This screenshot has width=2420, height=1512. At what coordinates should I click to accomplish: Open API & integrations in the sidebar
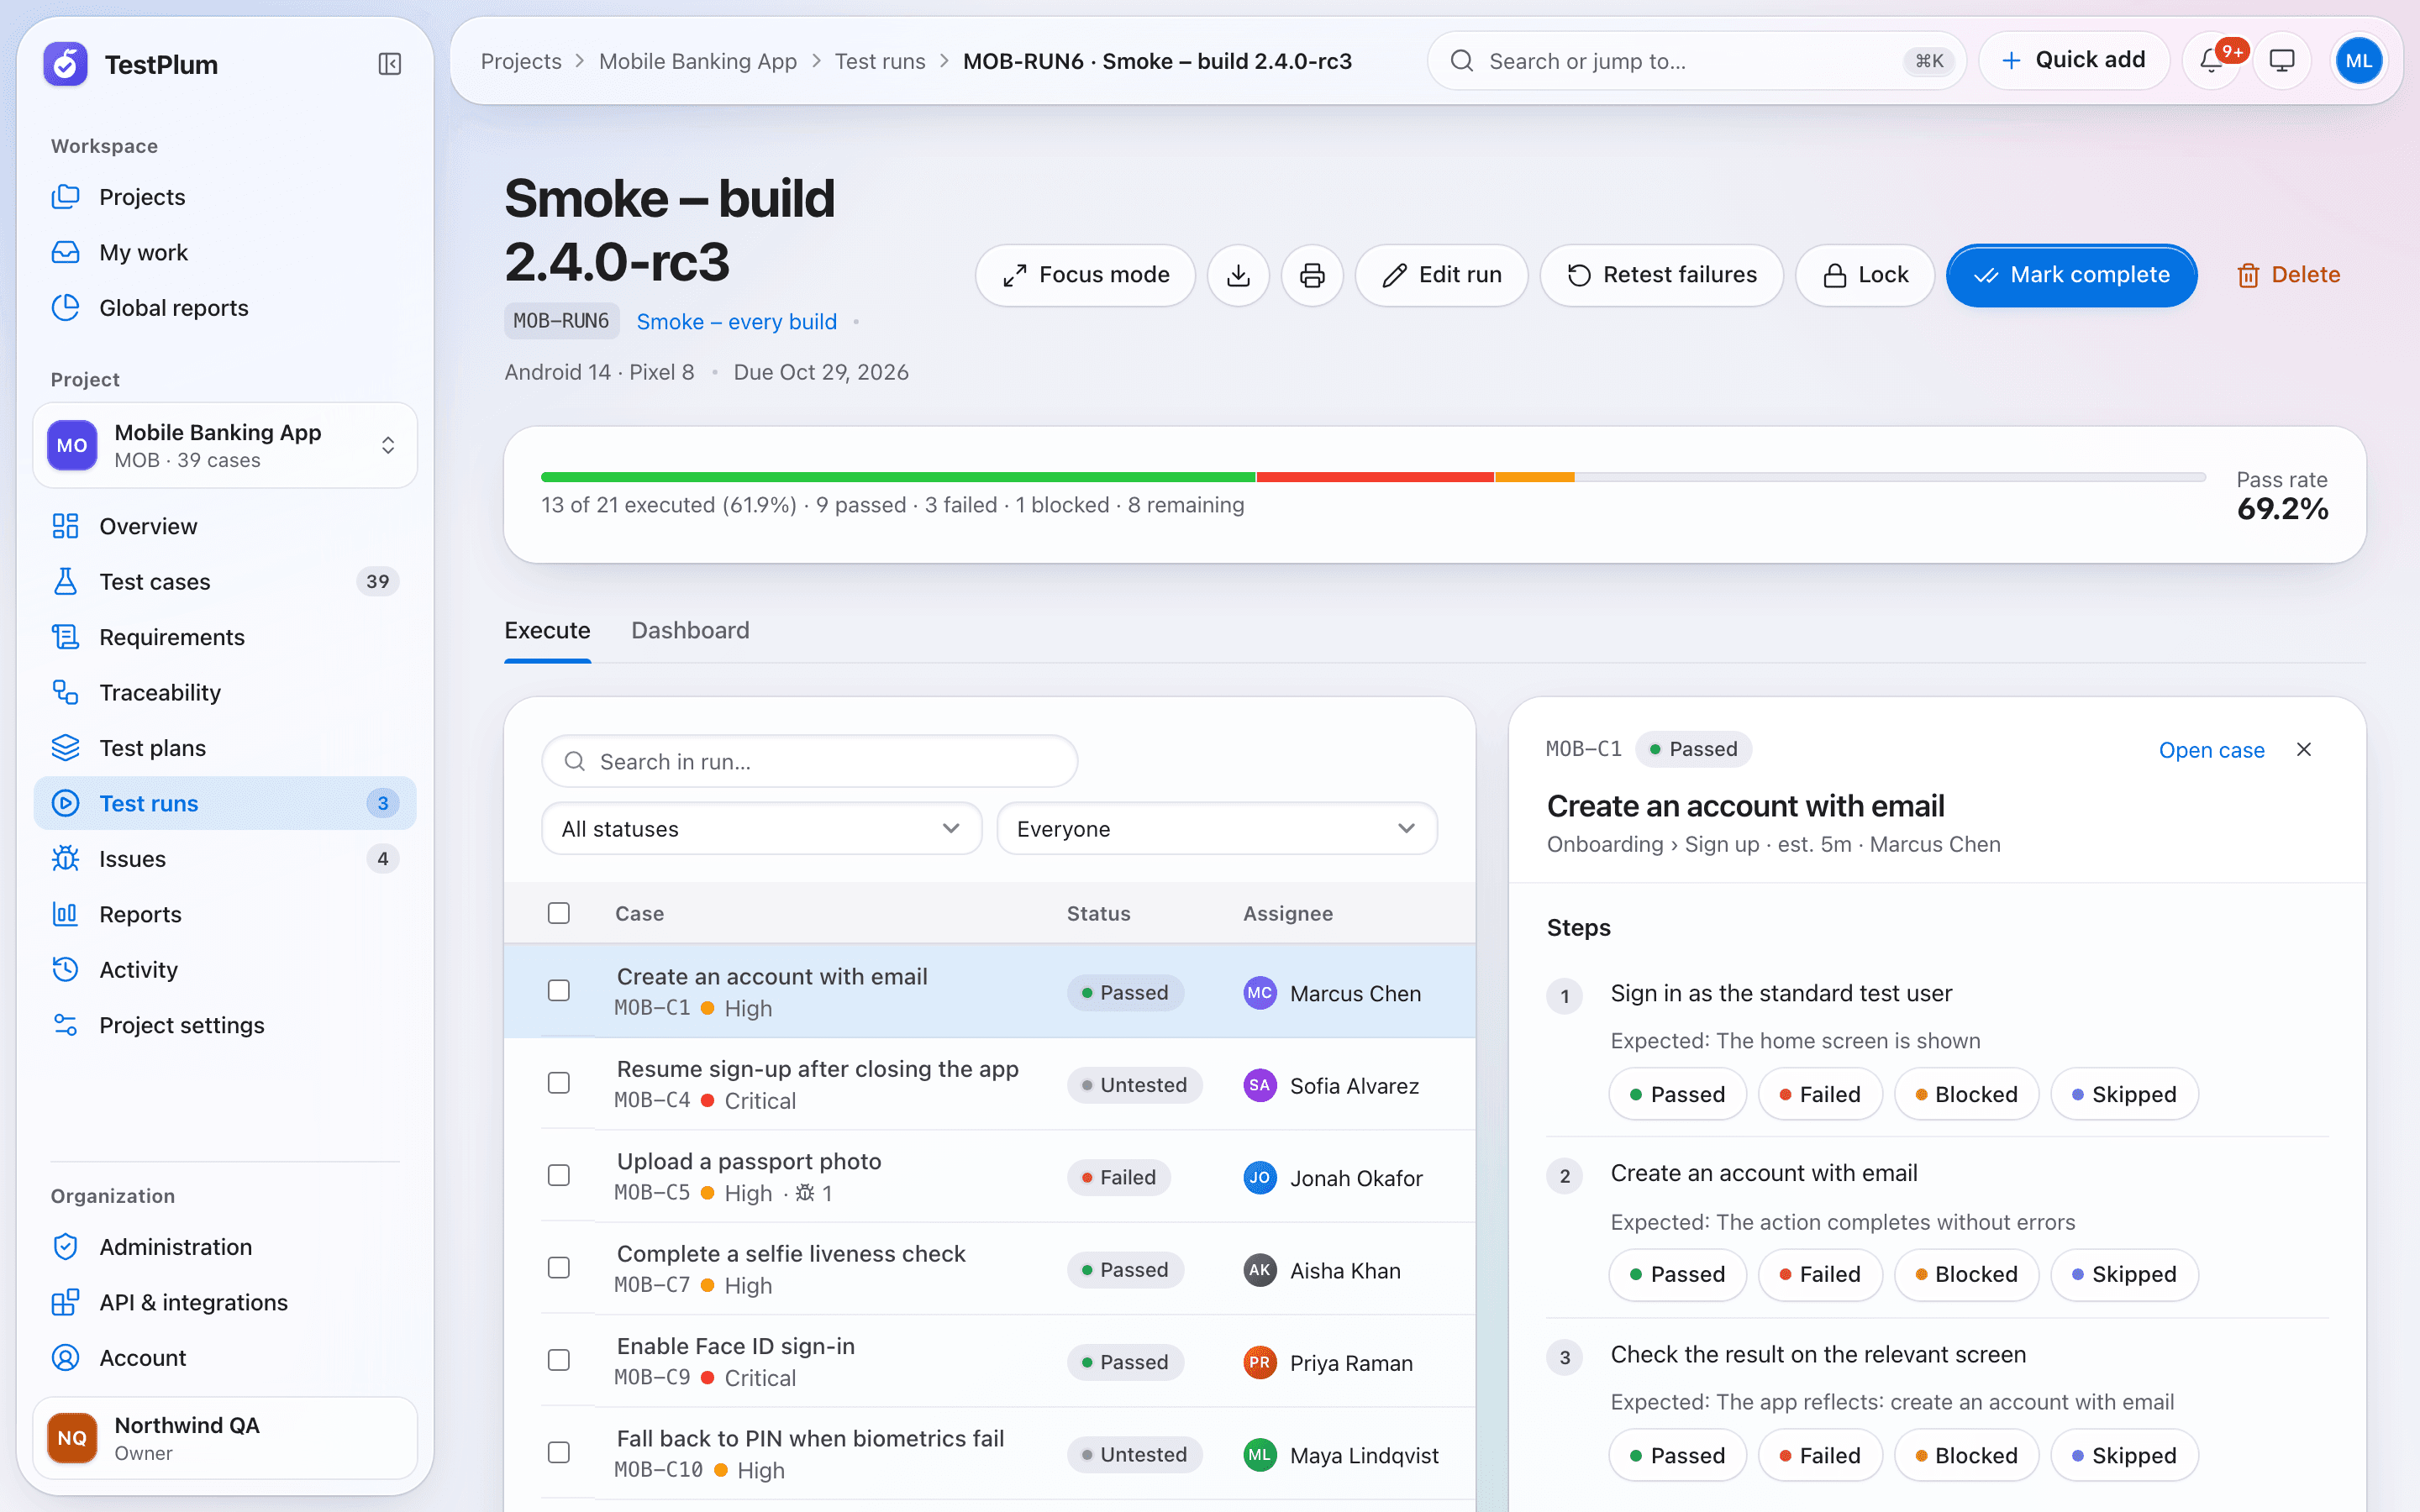coord(224,1302)
